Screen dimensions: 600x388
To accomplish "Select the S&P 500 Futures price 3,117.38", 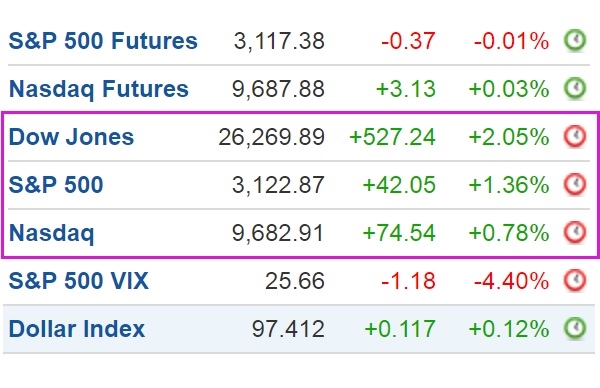I will coord(279,41).
